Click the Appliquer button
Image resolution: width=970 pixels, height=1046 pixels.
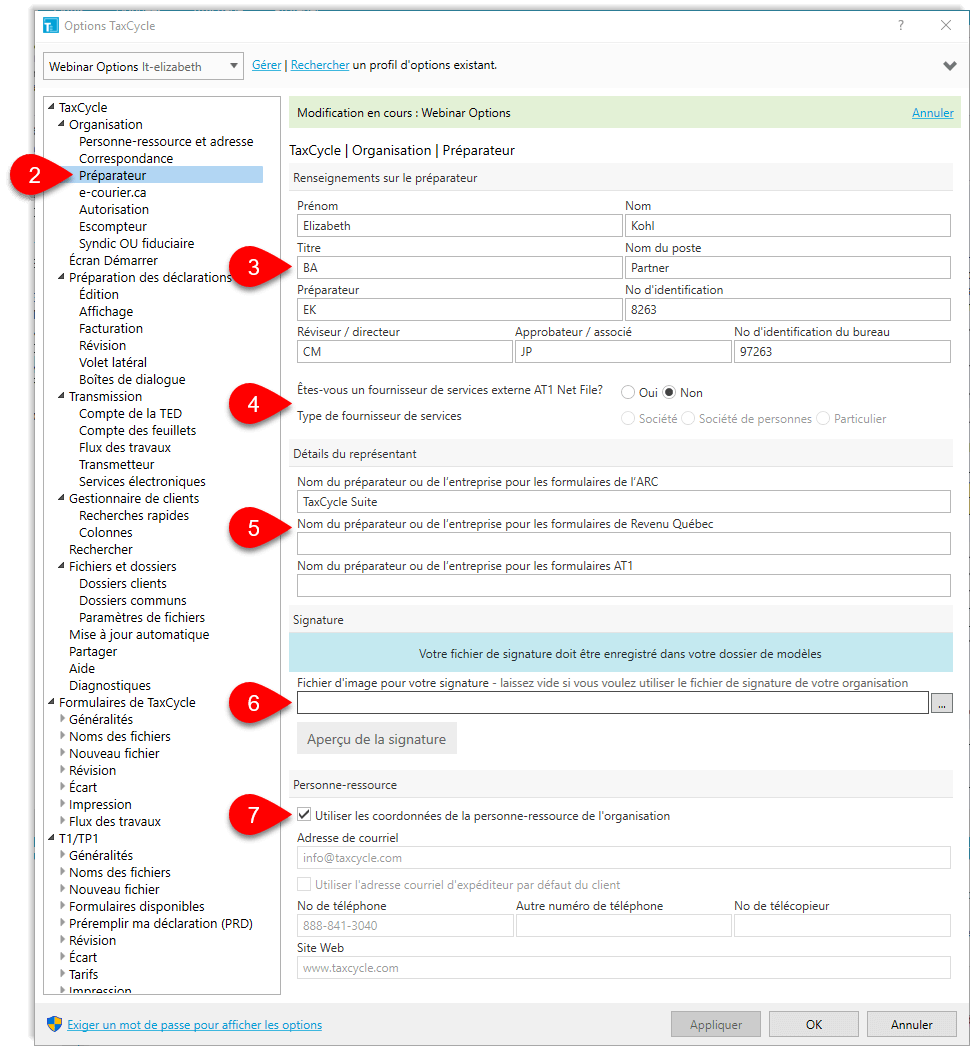pyautogui.click(x=716, y=1024)
